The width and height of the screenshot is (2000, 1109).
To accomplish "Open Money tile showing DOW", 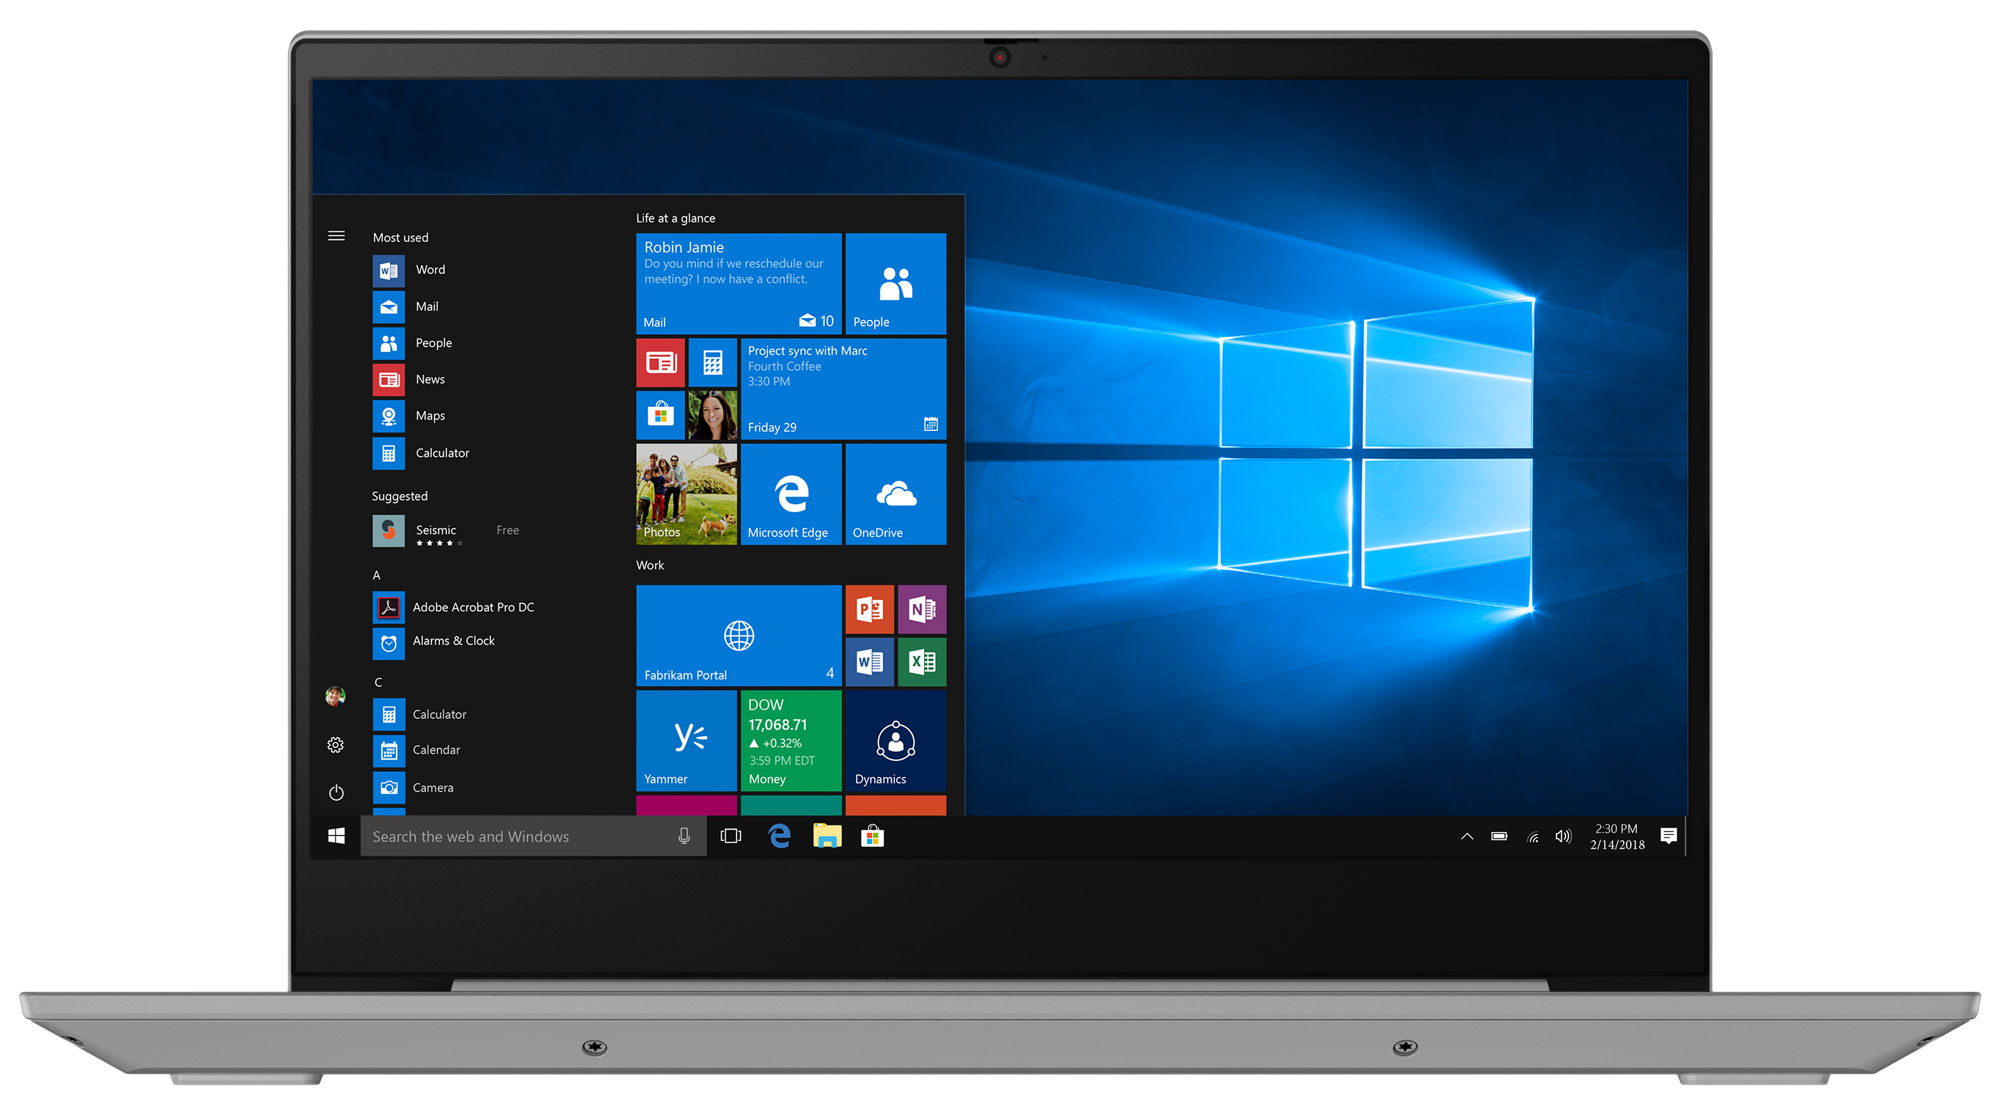I will (x=791, y=741).
